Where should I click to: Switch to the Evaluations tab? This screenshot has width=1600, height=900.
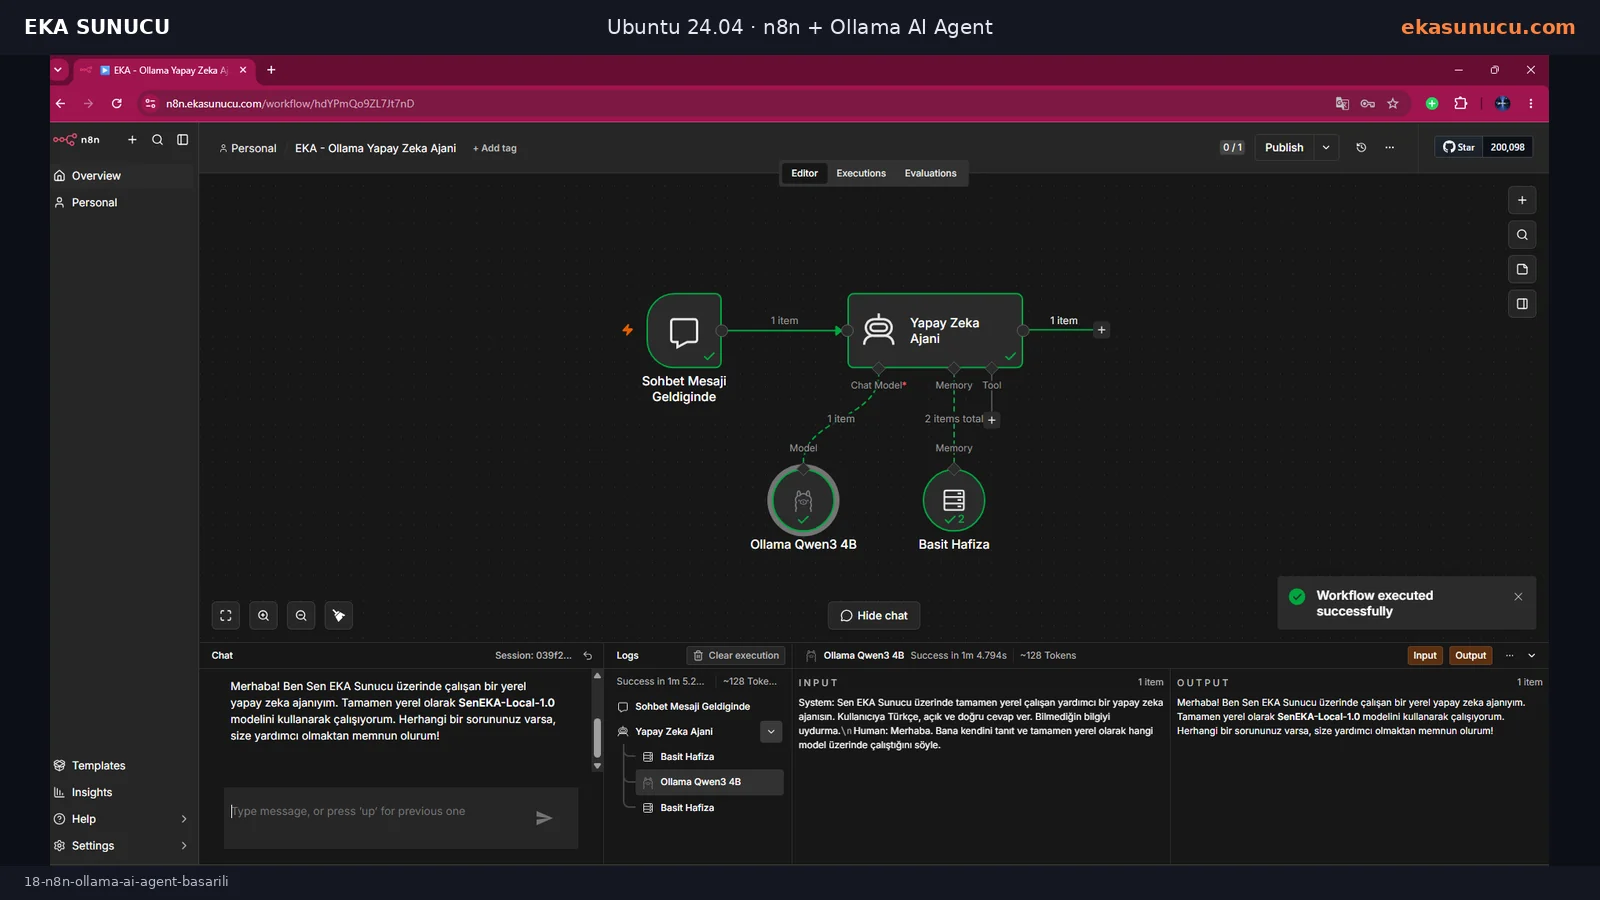930,173
